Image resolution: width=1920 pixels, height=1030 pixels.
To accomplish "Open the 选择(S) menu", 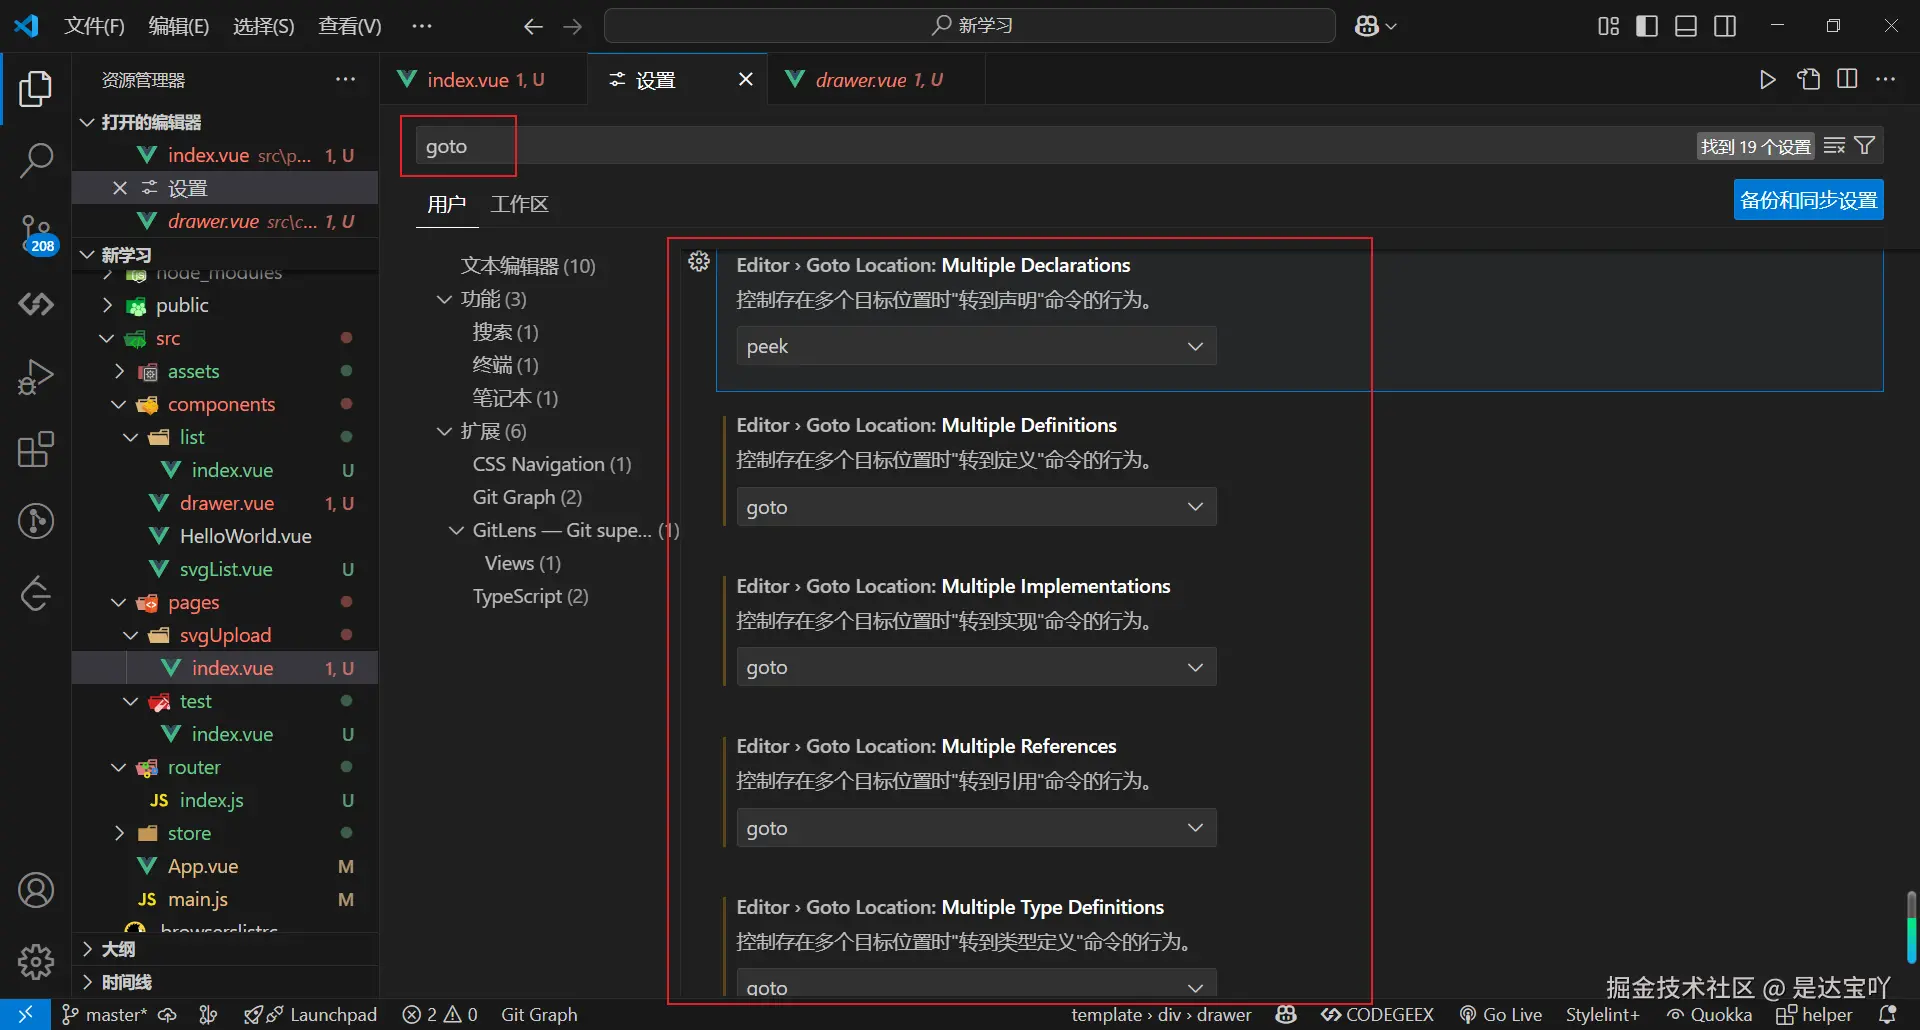I will pyautogui.click(x=264, y=26).
